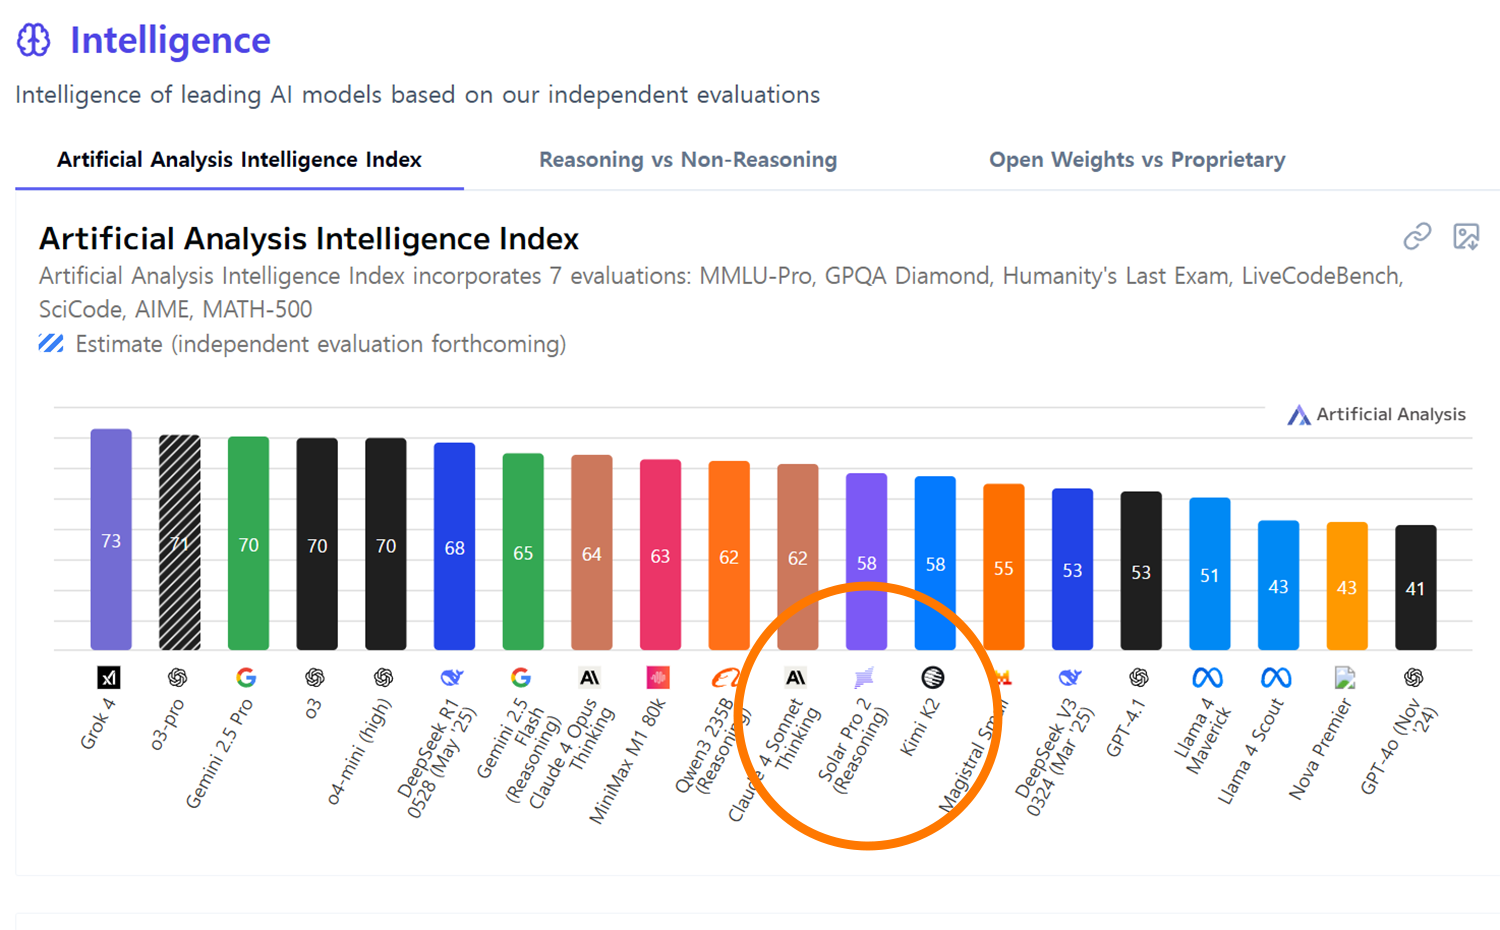Click the download chart image icon

coord(1466,237)
